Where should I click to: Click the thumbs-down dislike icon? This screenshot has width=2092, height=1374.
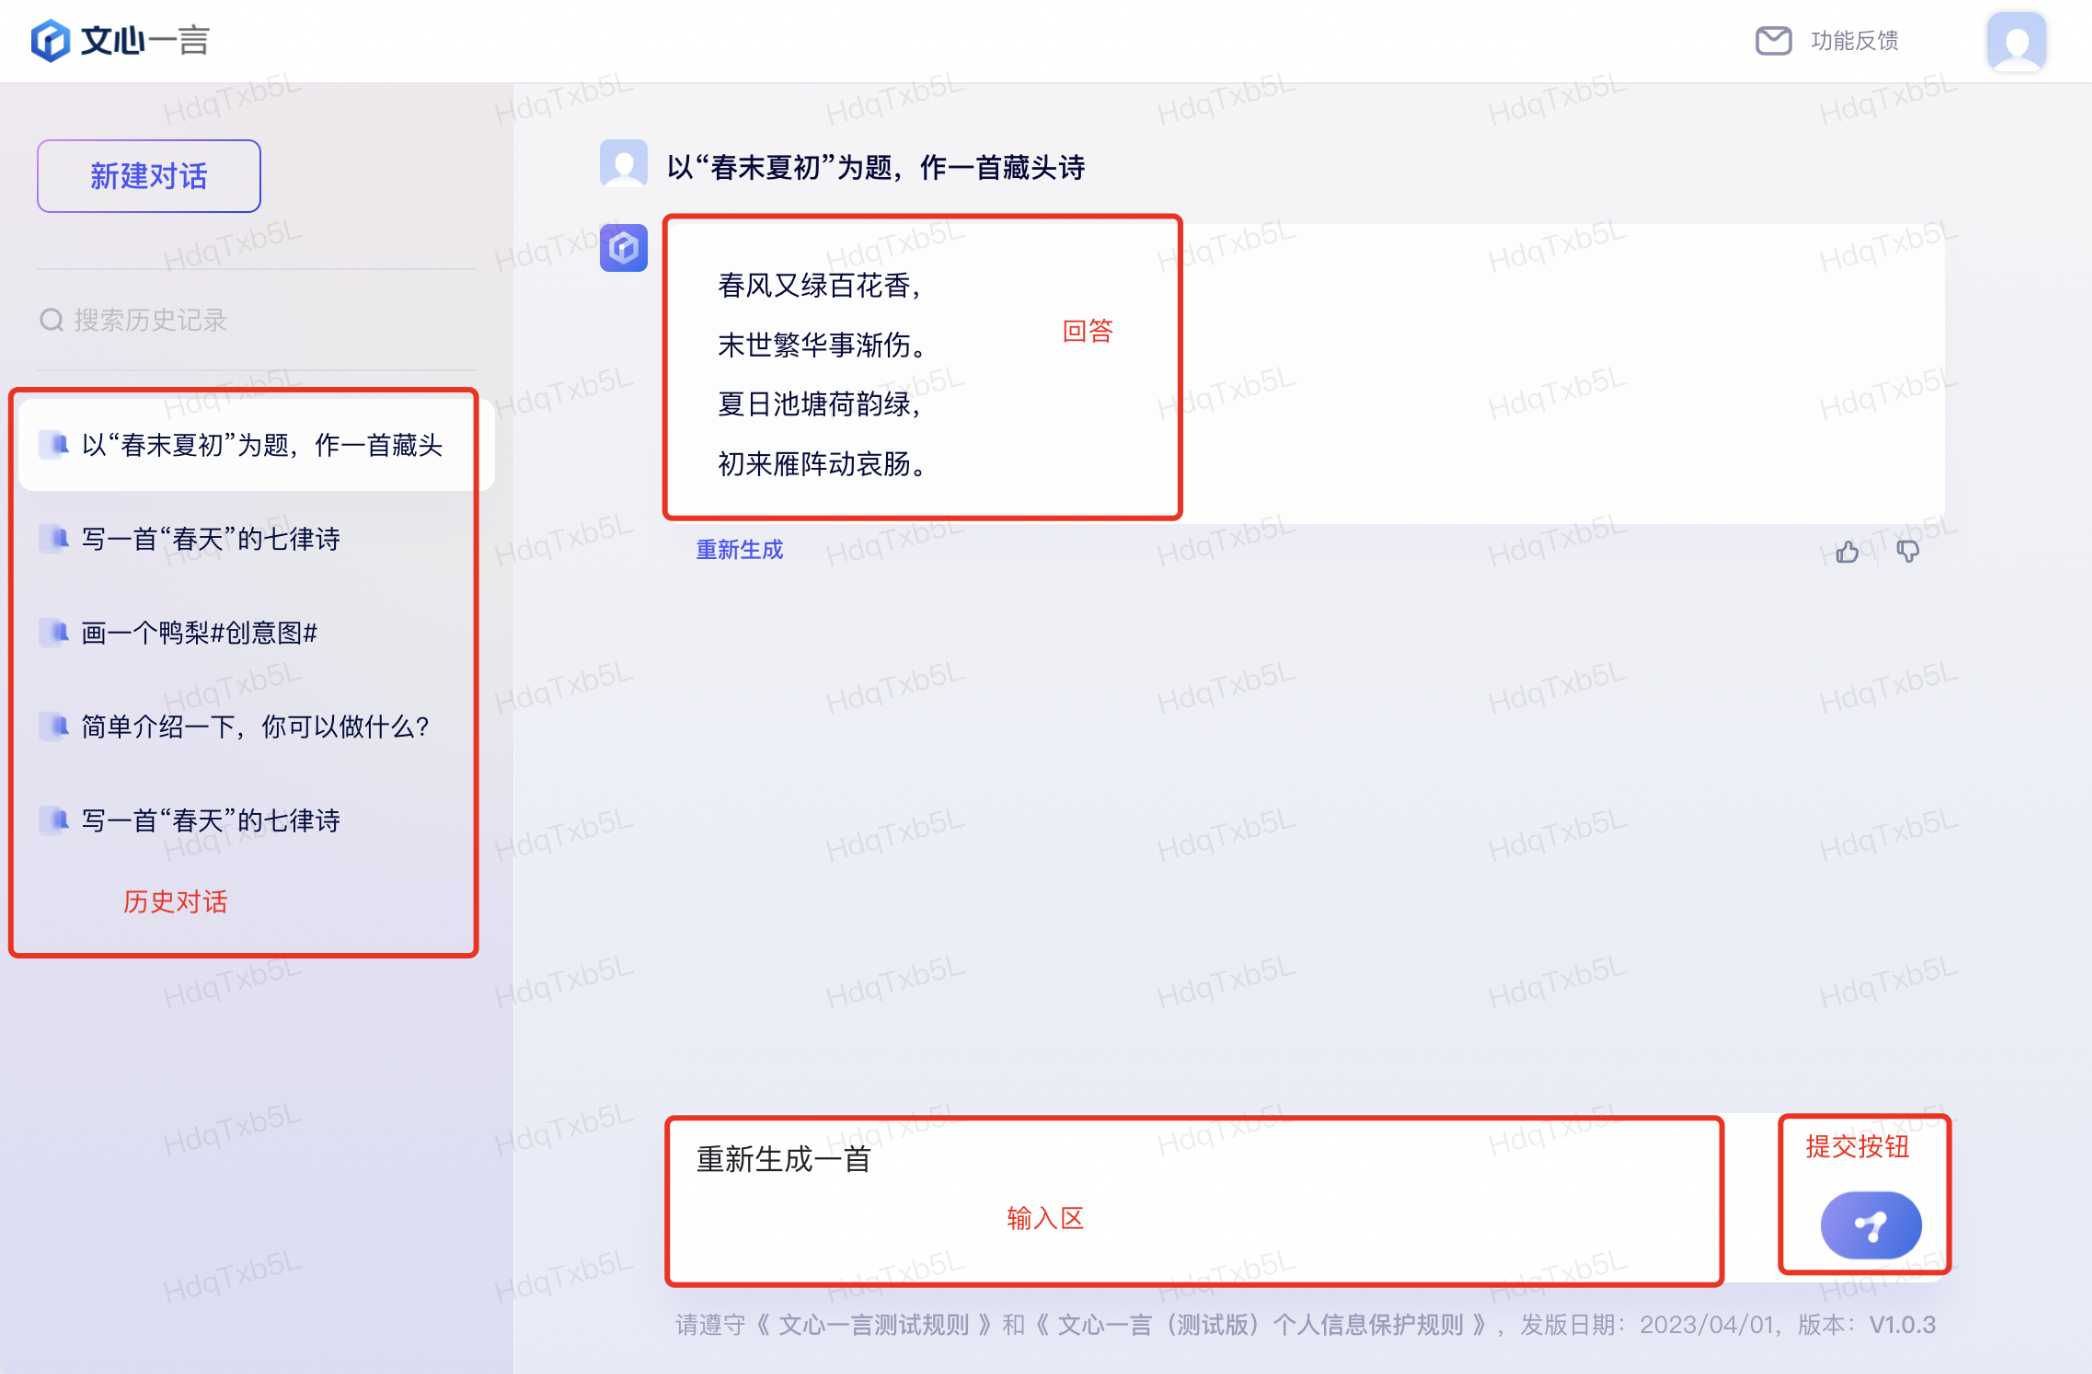pyautogui.click(x=1907, y=552)
